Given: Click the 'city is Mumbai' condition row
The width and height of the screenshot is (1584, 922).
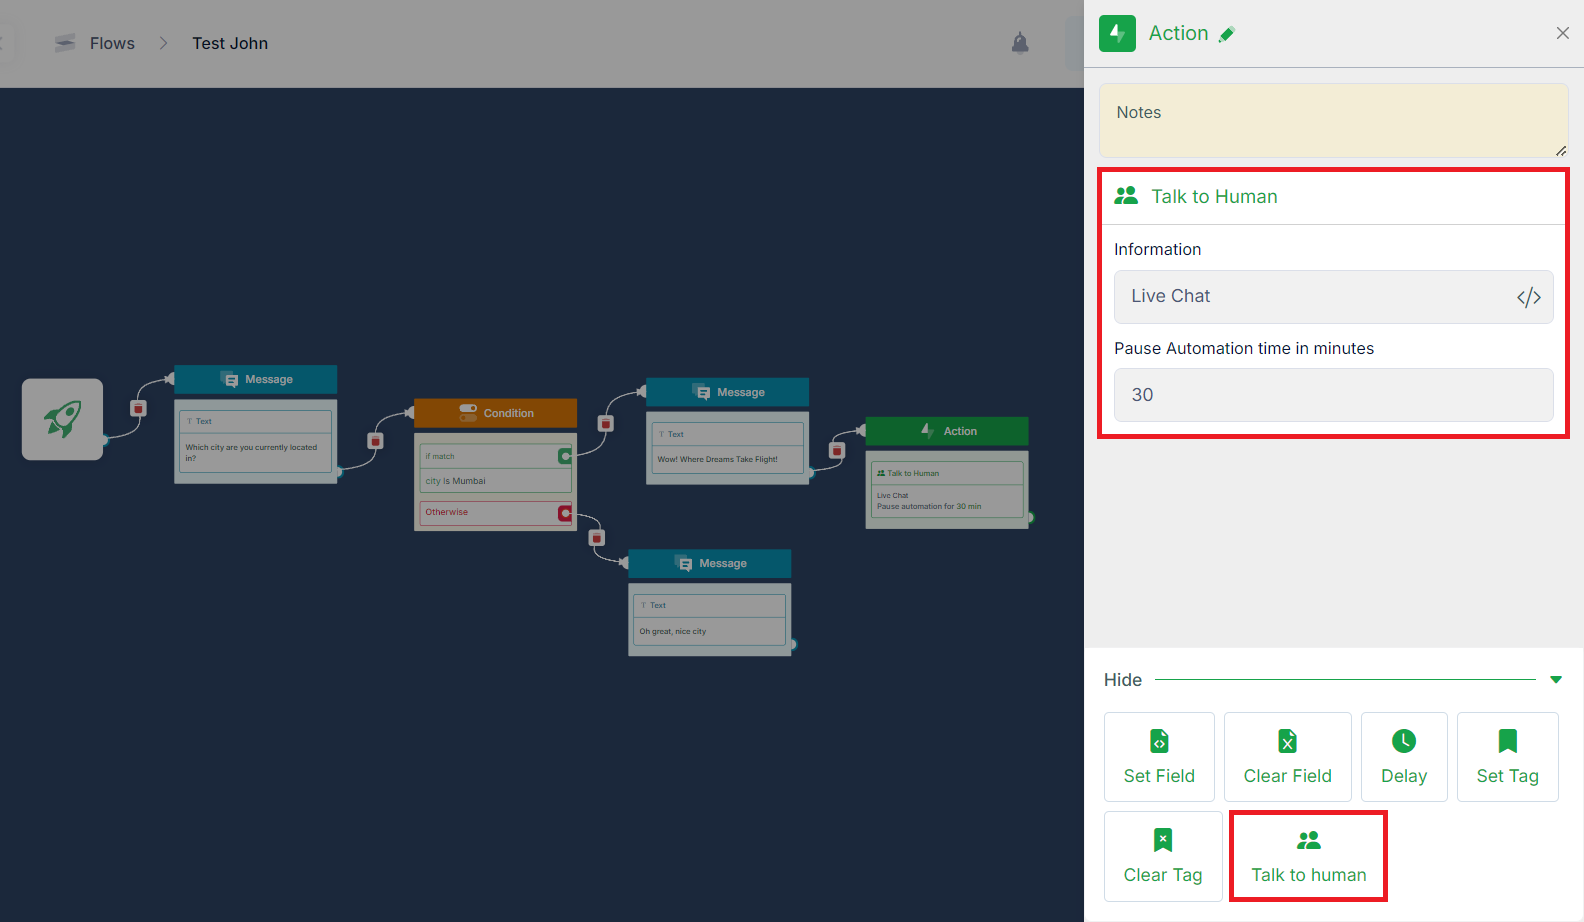Looking at the screenshot, I should pyautogui.click(x=495, y=481).
